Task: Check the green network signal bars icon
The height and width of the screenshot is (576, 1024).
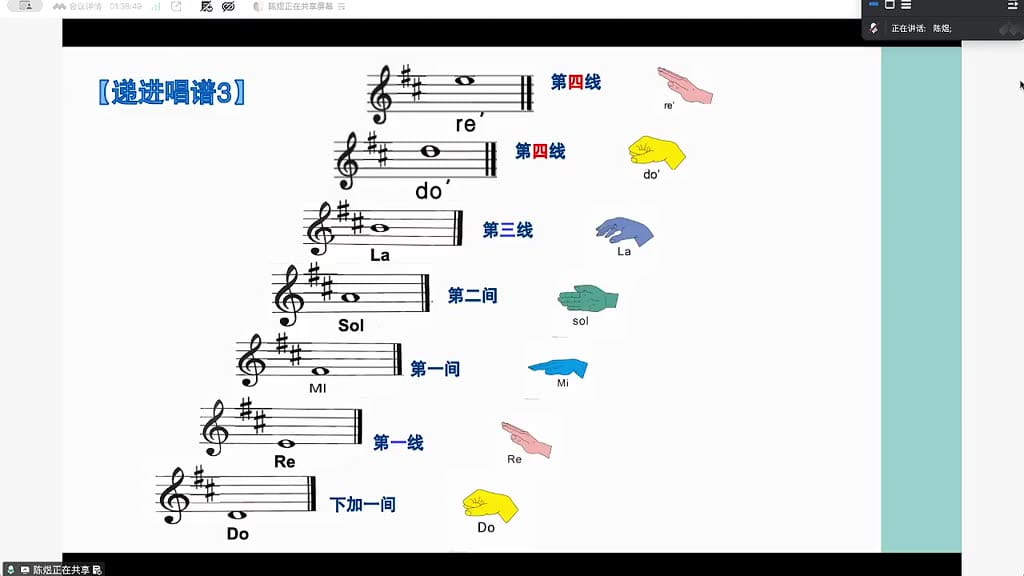Action: coord(156,7)
